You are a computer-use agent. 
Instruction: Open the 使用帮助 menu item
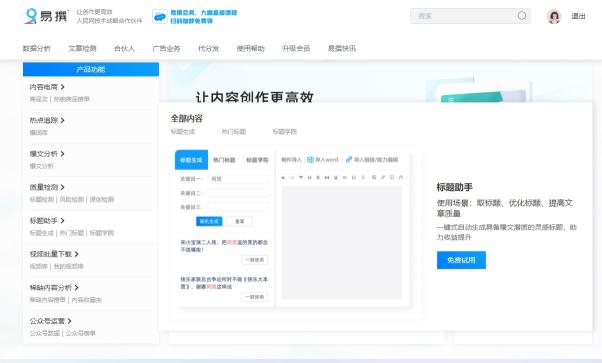[x=250, y=48]
